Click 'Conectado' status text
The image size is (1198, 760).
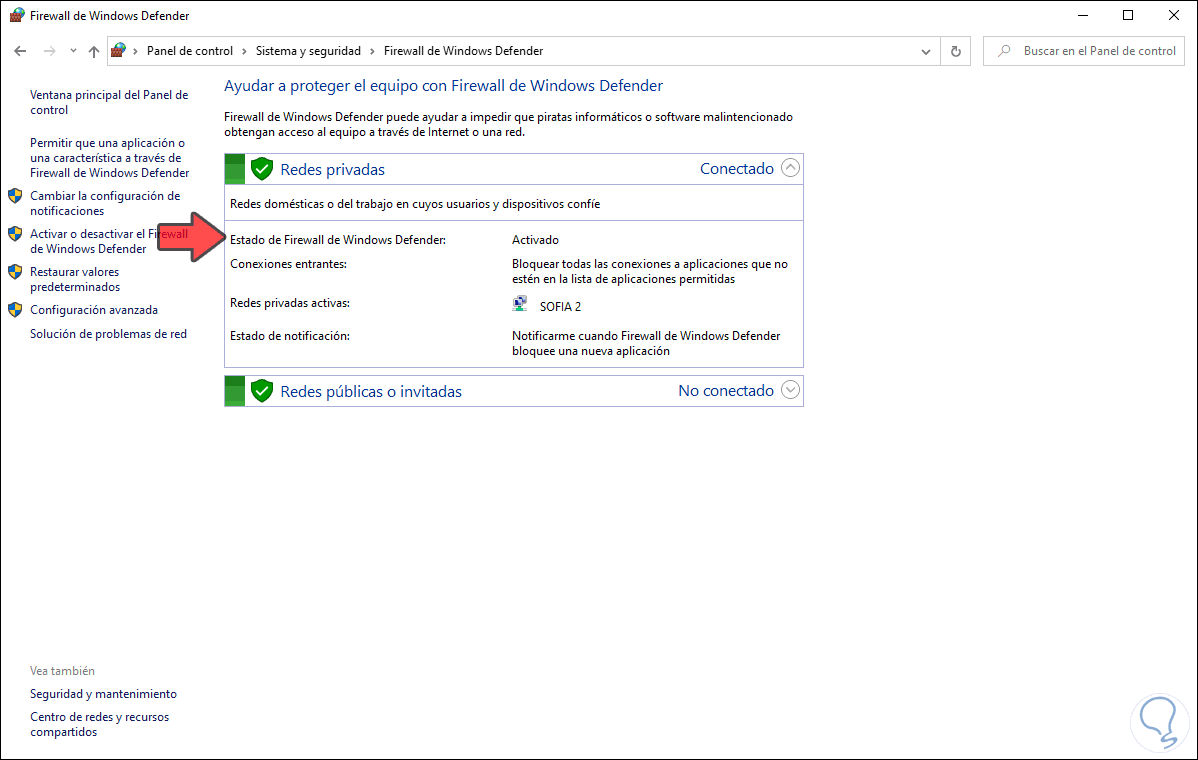coord(737,169)
